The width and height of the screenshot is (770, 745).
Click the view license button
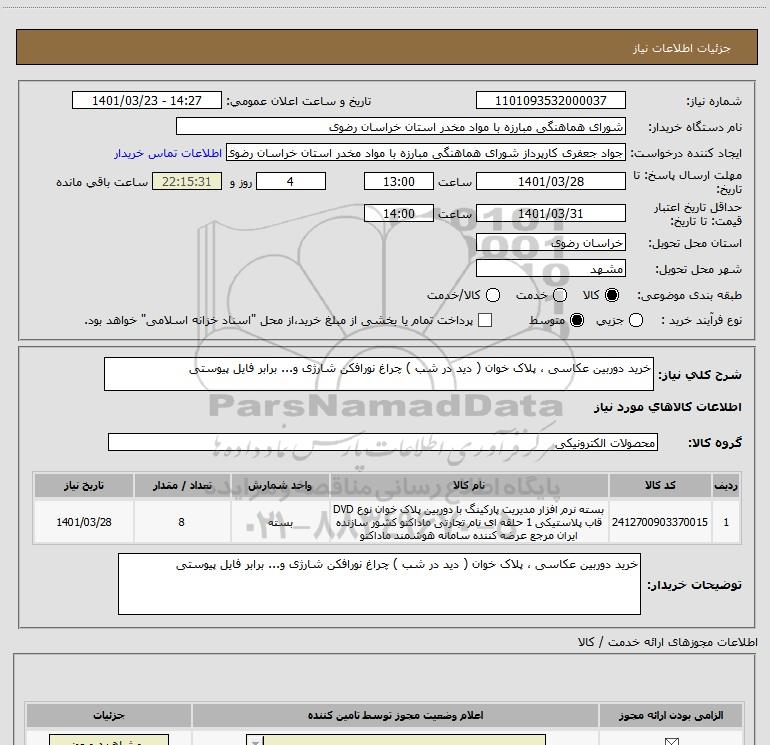[109, 740]
